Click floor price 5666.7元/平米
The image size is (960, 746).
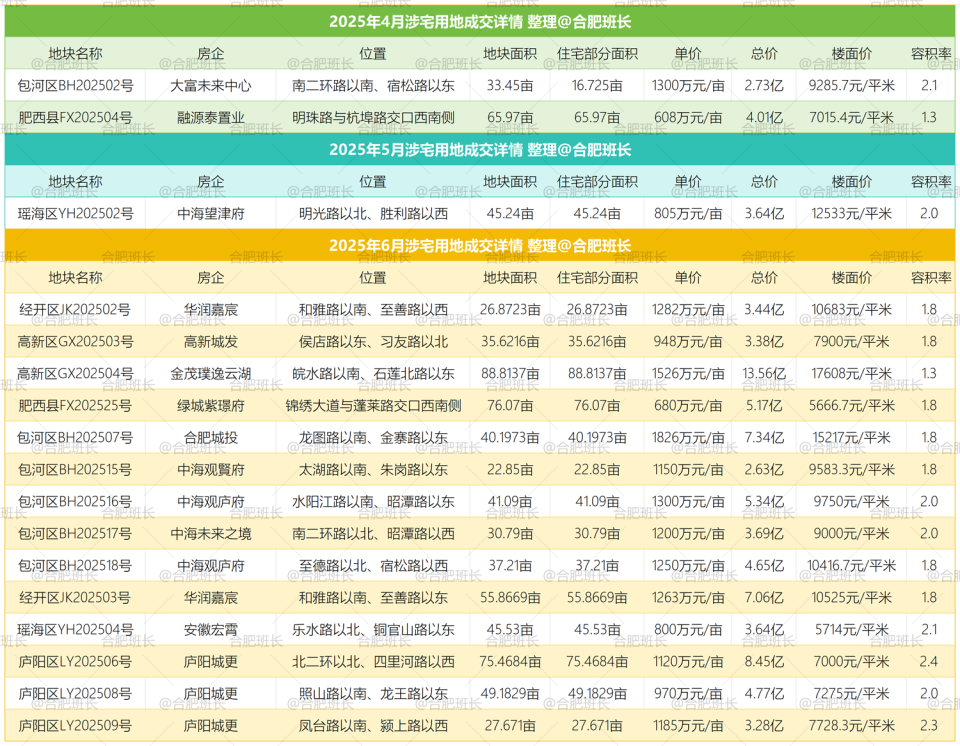click(851, 405)
